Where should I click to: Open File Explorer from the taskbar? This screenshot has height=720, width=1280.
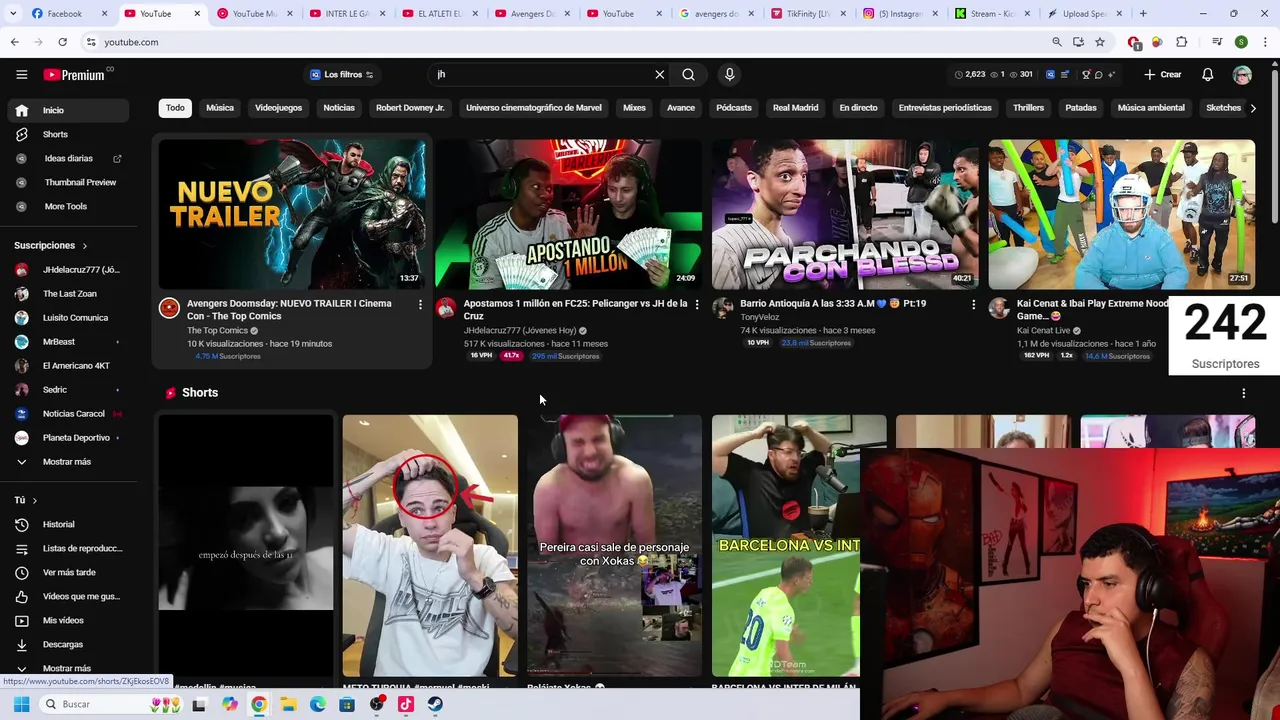pyautogui.click(x=288, y=704)
